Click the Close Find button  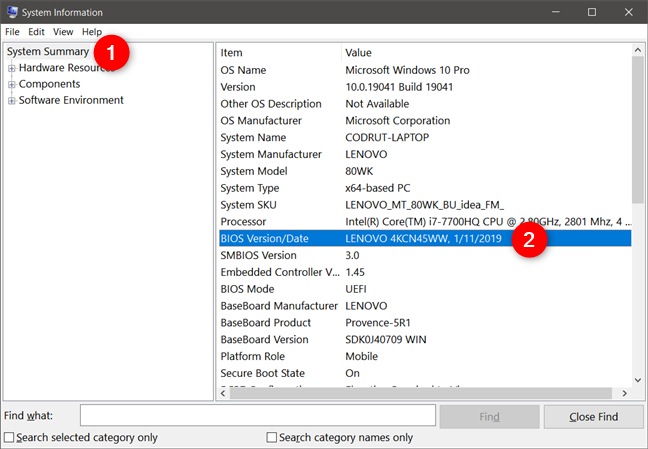[593, 417]
